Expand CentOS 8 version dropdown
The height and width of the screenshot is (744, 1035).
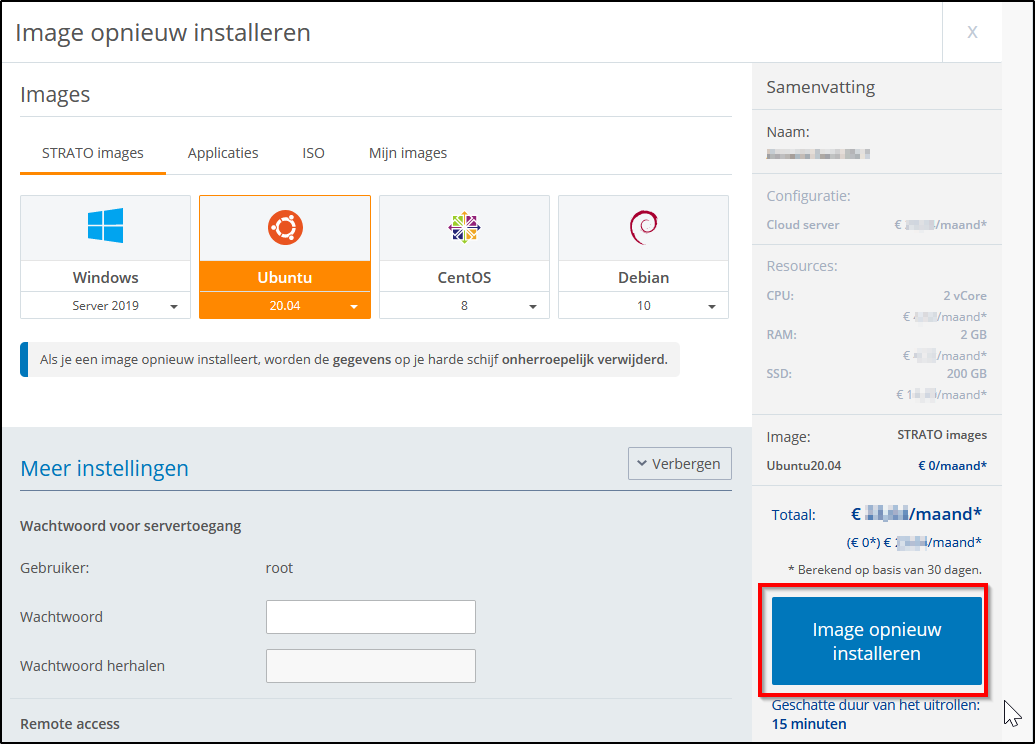click(464, 306)
